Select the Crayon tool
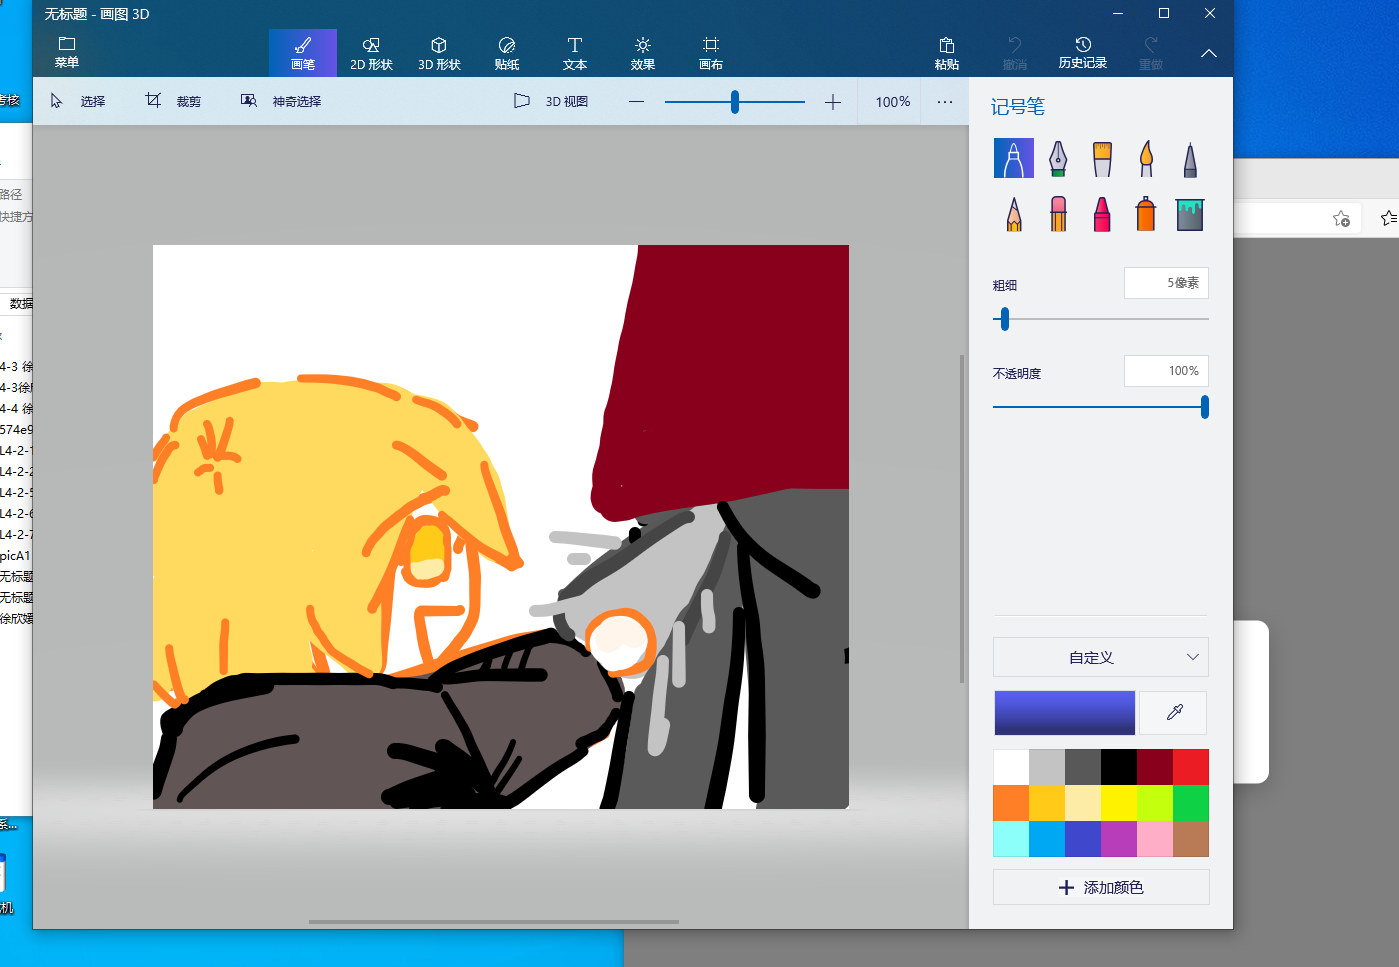The height and width of the screenshot is (967, 1399). click(1101, 214)
